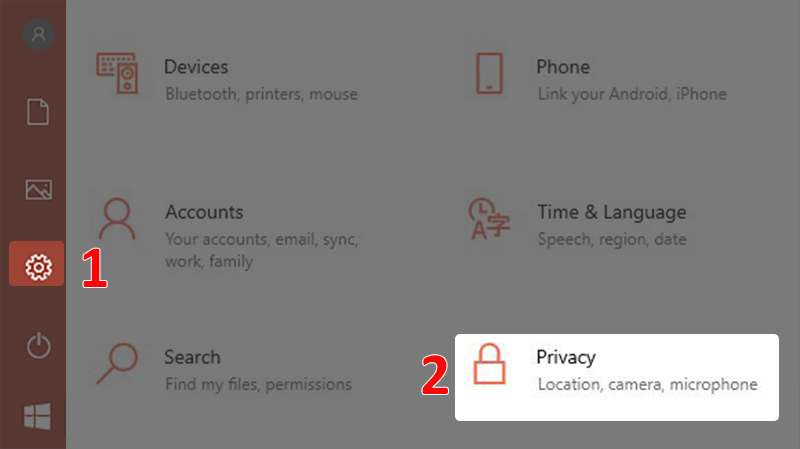800x449 pixels.
Task: Click the Windows Start logo
Action: tap(38, 417)
